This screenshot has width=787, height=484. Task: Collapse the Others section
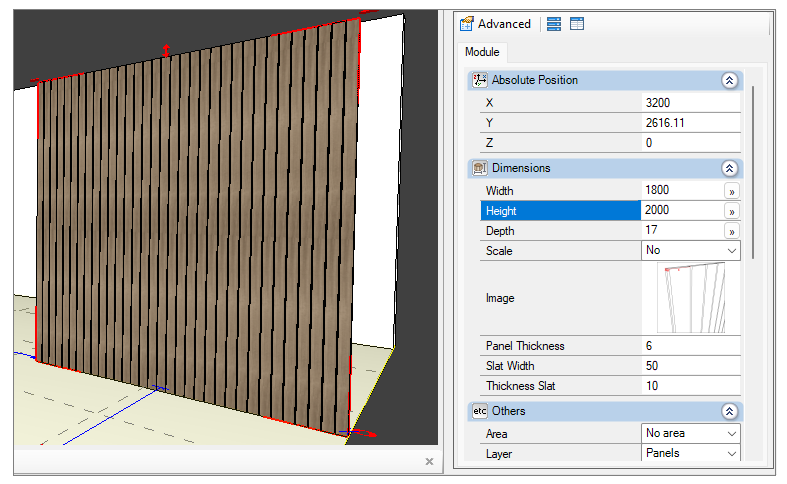[x=729, y=412]
